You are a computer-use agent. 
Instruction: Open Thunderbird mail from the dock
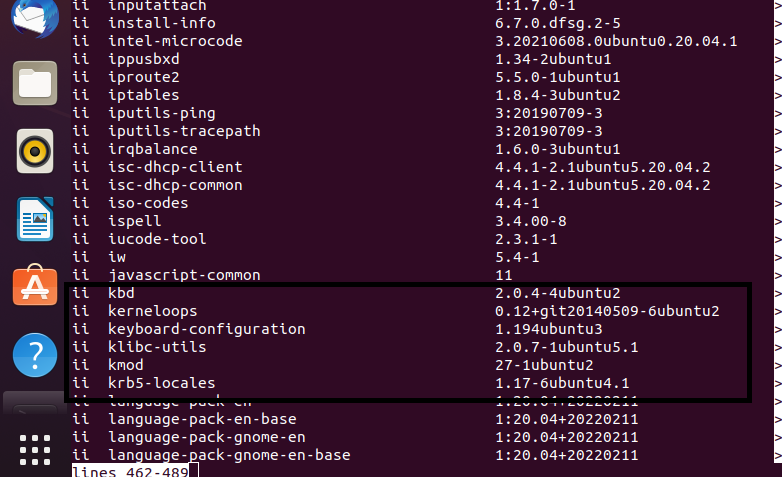pos(35,17)
